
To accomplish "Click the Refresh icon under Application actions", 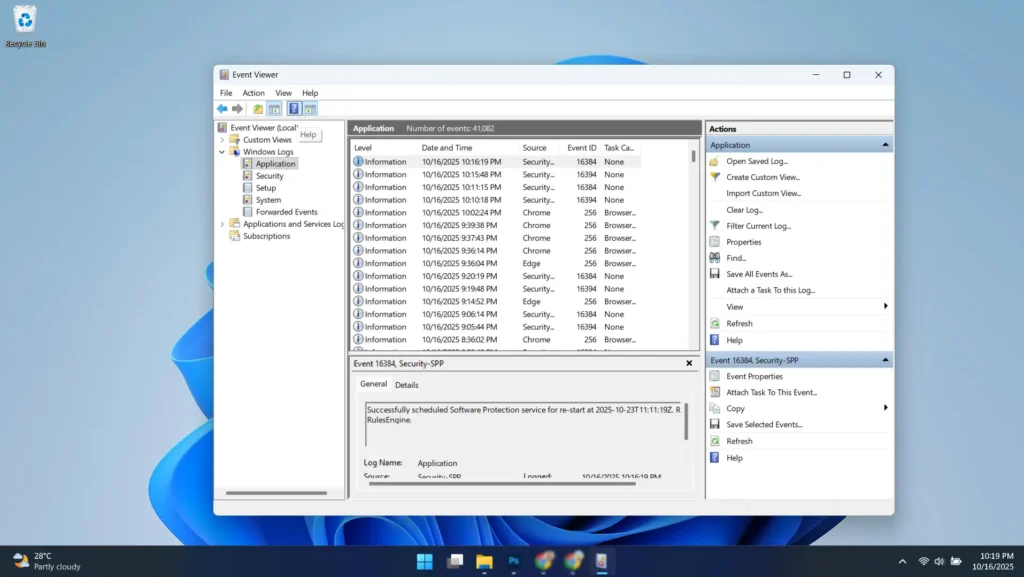I will click(x=741, y=323).
